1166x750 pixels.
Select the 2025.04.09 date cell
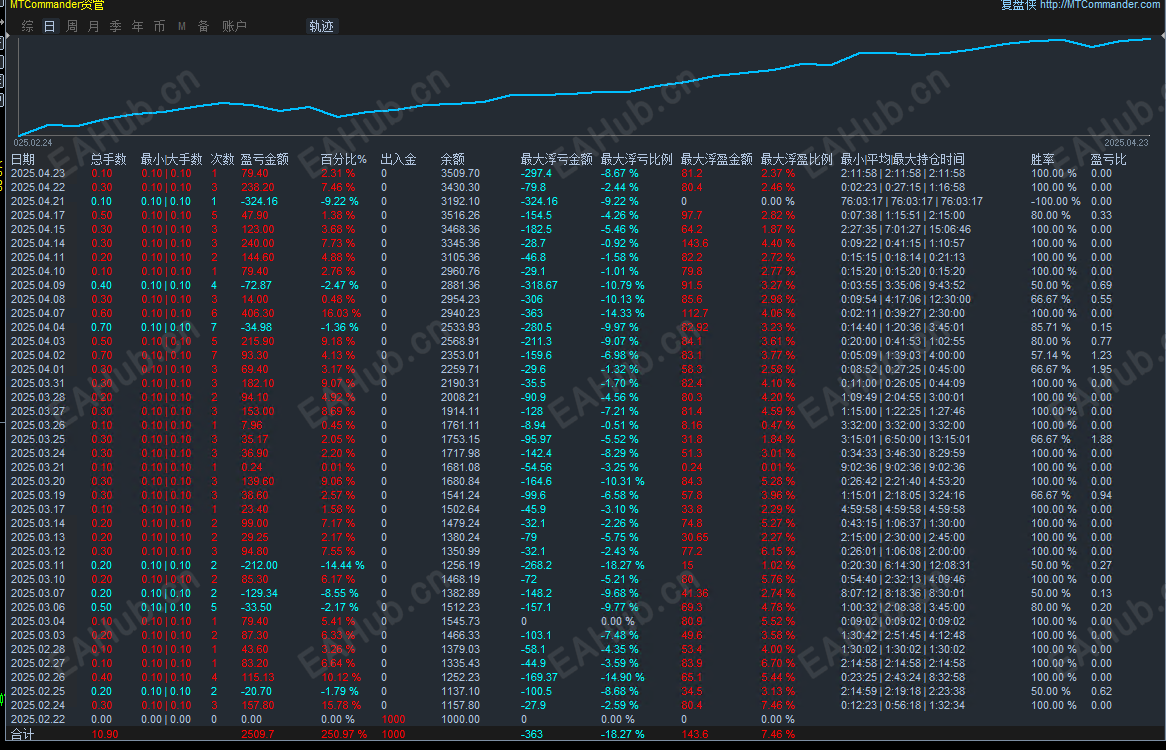tap(38, 285)
